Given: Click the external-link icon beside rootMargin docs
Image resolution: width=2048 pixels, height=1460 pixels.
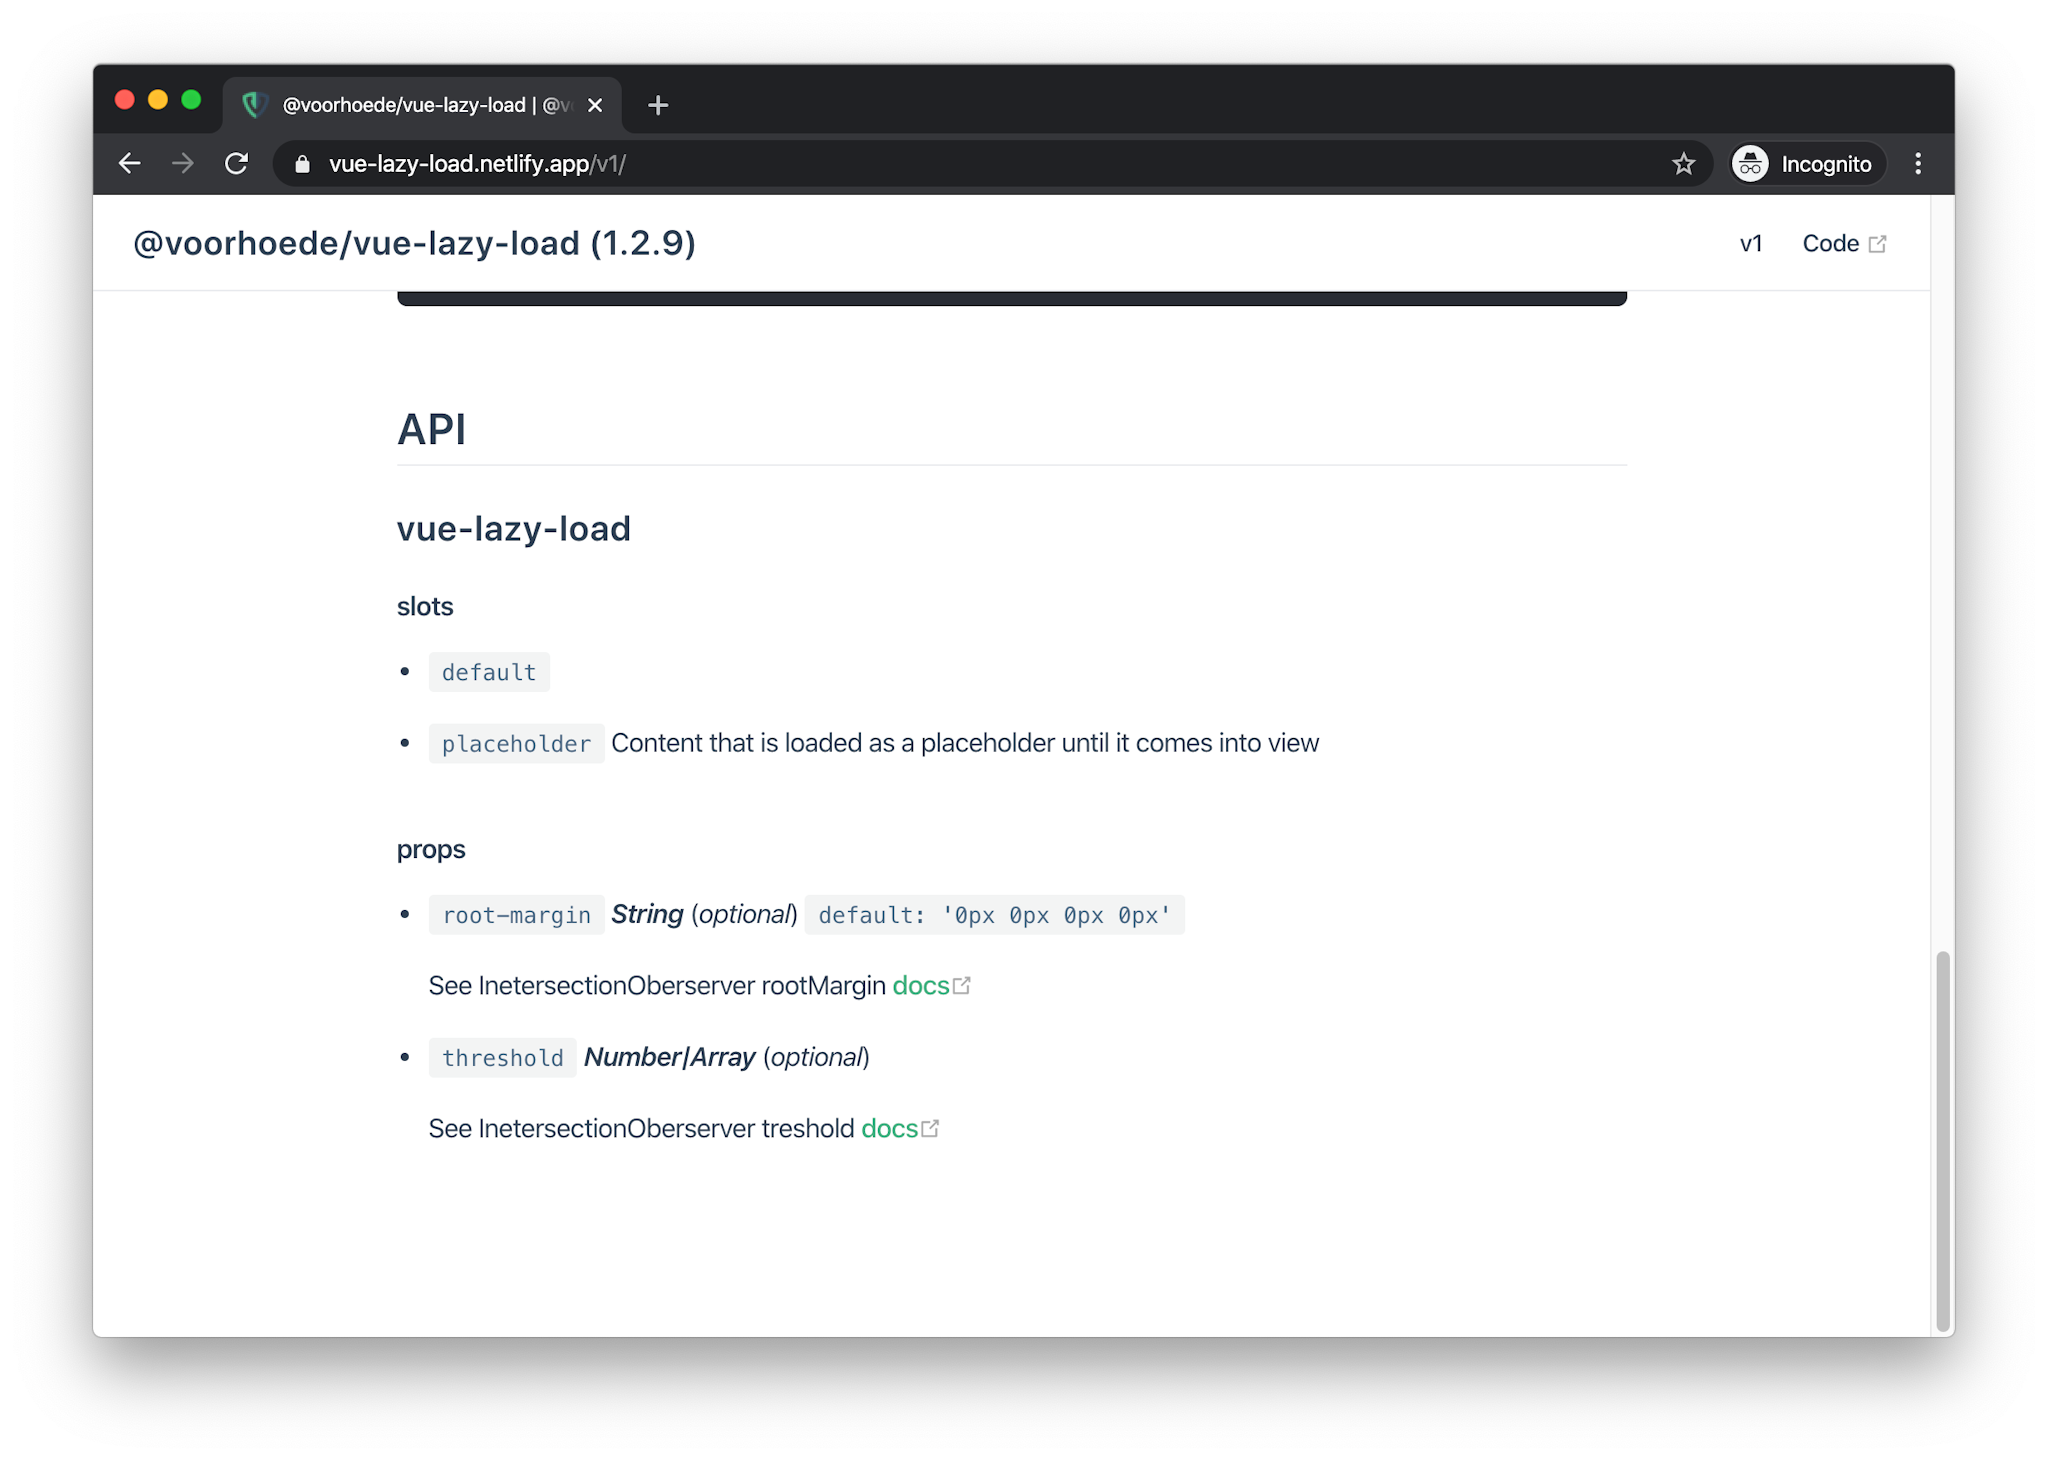Looking at the screenshot, I should [x=962, y=984].
